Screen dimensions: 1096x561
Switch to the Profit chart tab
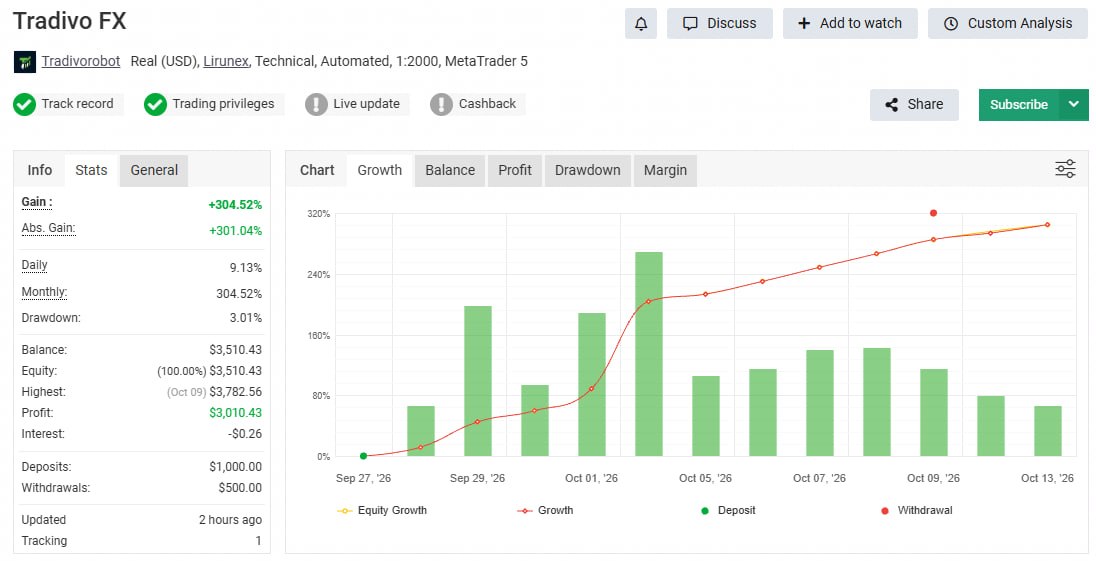point(515,170)
